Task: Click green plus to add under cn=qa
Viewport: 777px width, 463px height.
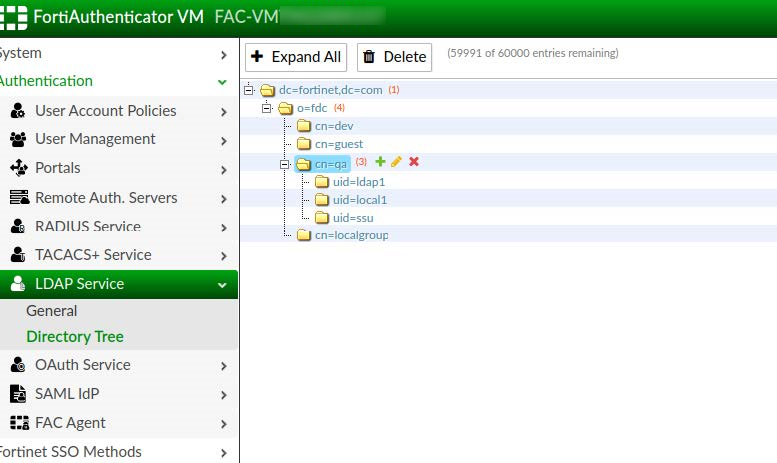Action: point(380,162)
